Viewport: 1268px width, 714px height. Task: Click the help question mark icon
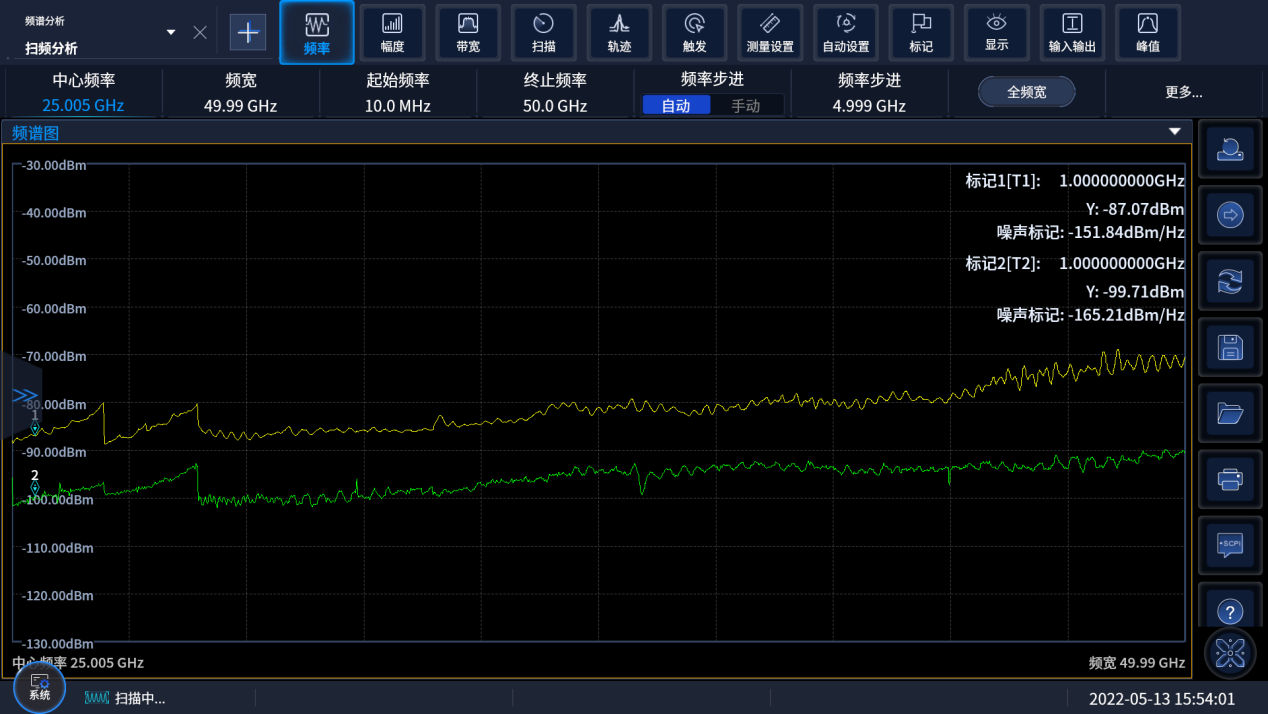point(1229,611)
